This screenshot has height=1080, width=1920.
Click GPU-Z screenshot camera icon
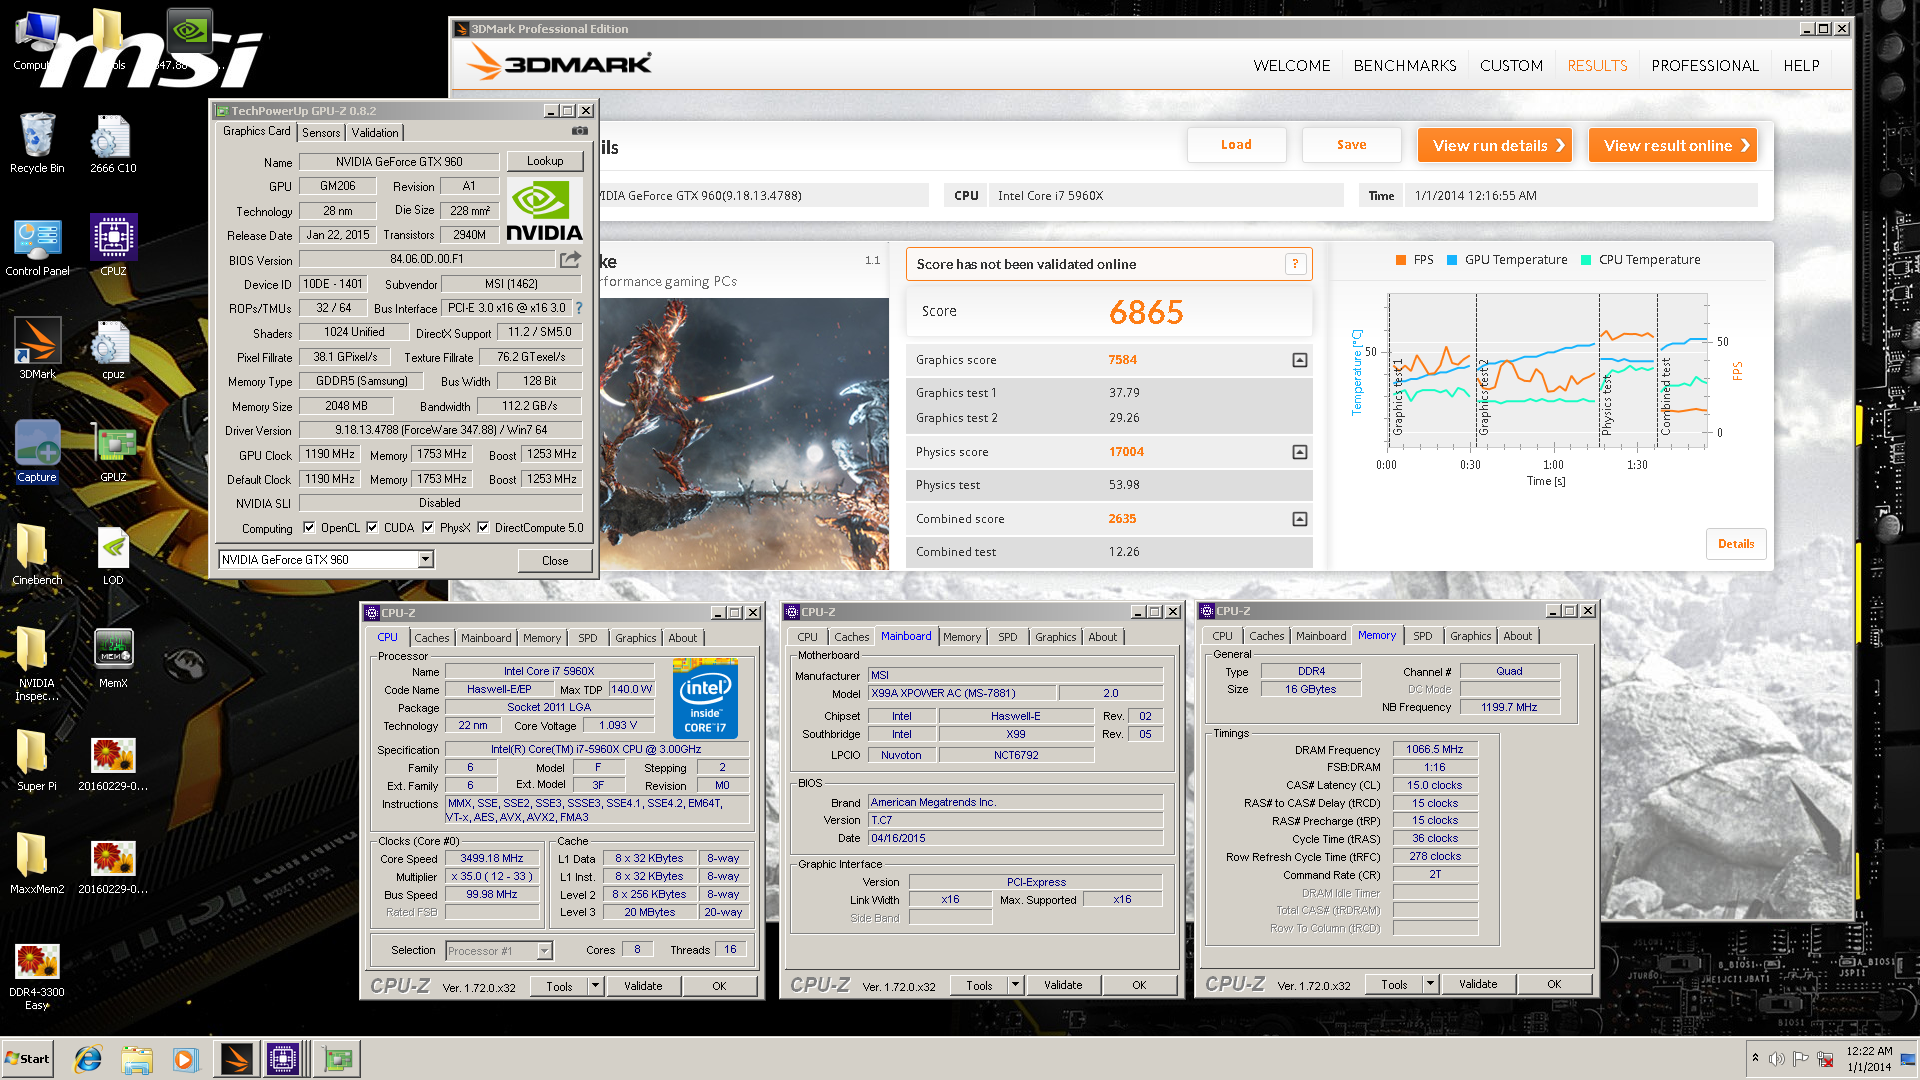(x=580, y=131)
